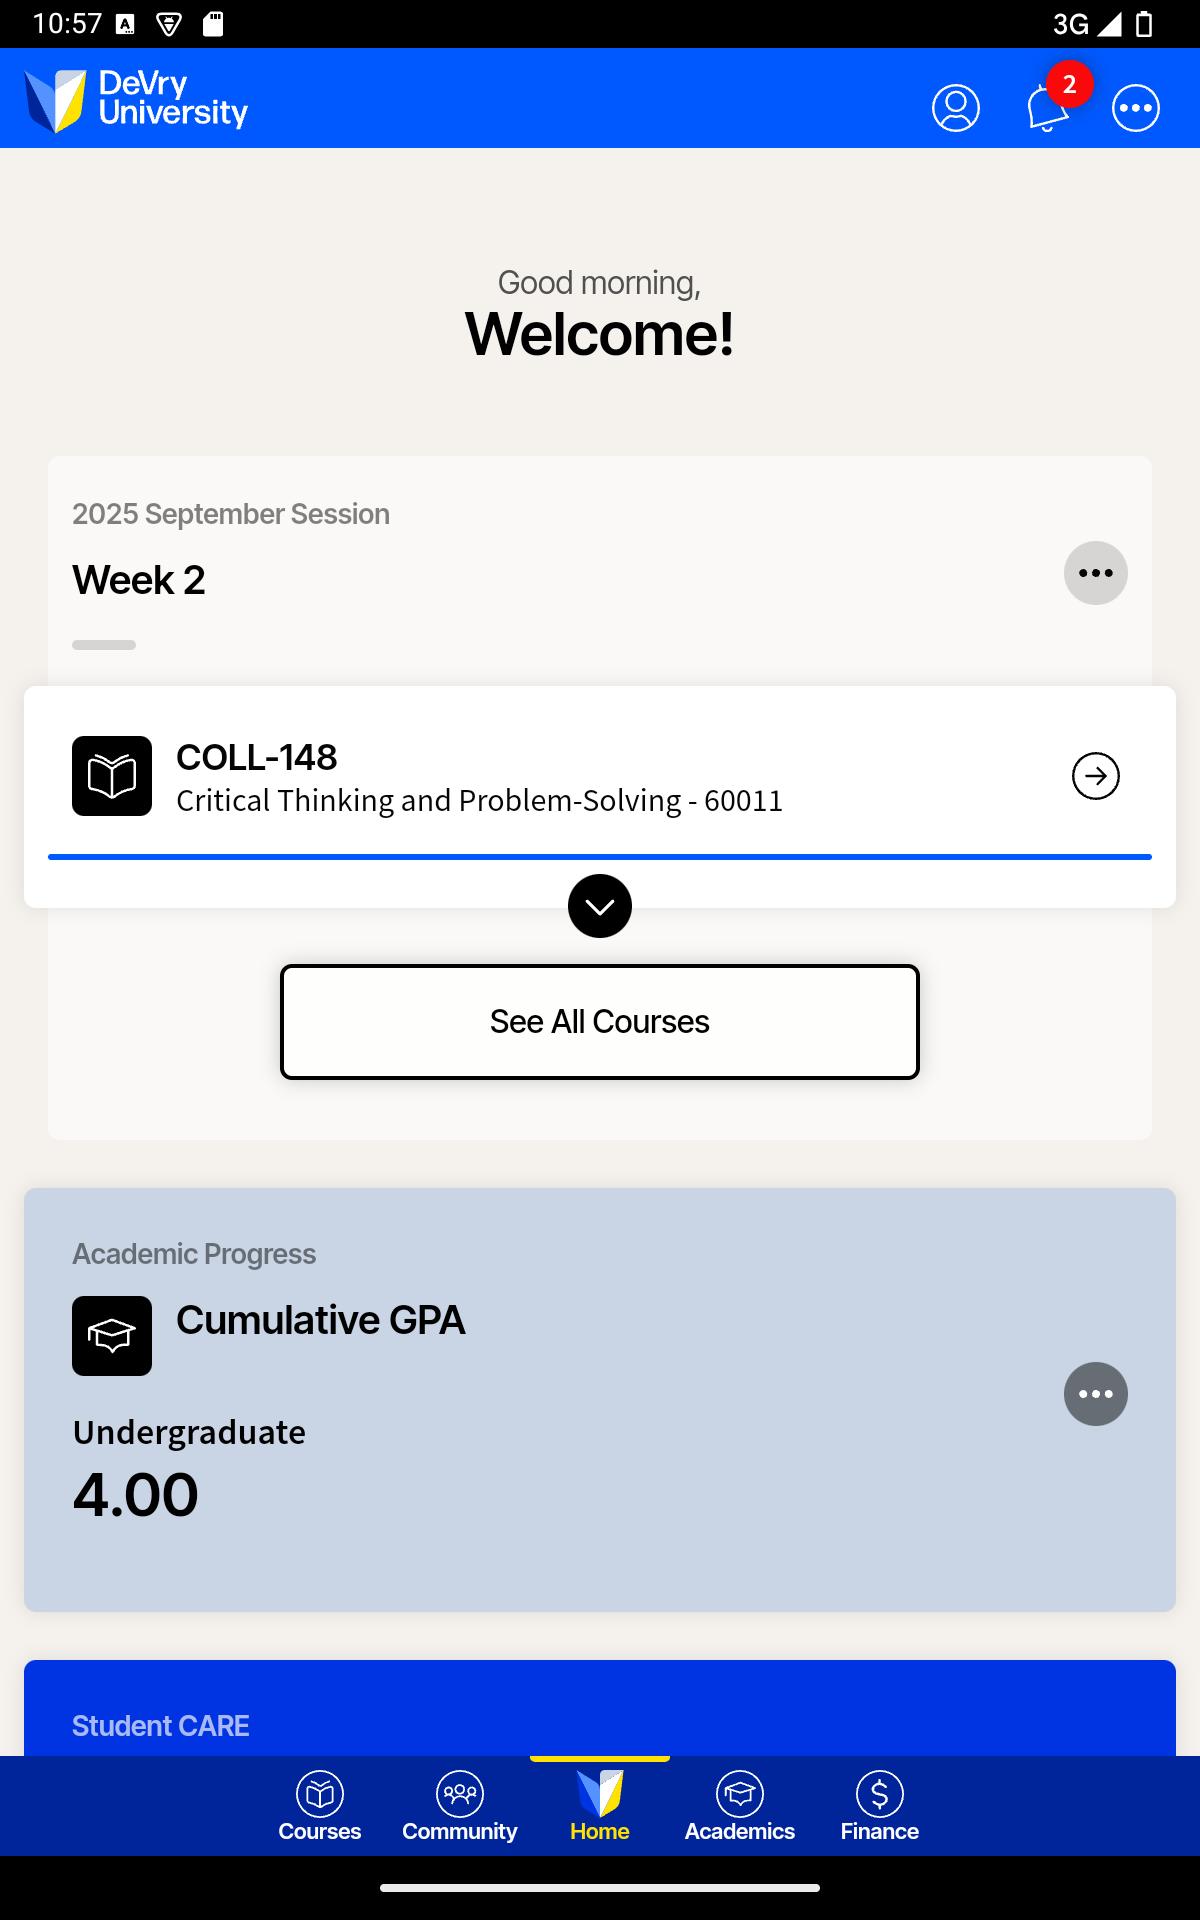Open the user profile icon
The width and height of the screenshot is (1200, 1920).
pyautogui.click(x=955, y=108)
